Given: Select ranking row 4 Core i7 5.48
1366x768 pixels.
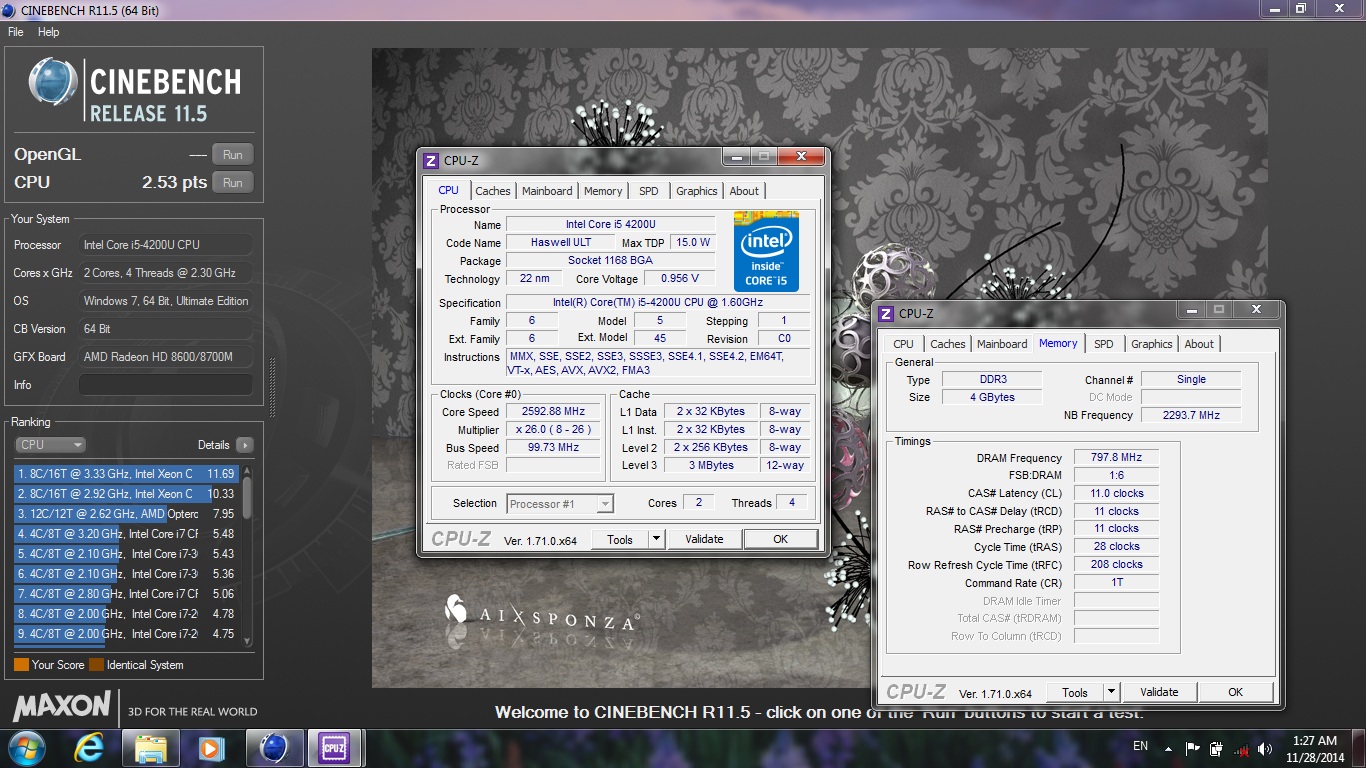Looking at the screenshot, I should pos(126,534).
